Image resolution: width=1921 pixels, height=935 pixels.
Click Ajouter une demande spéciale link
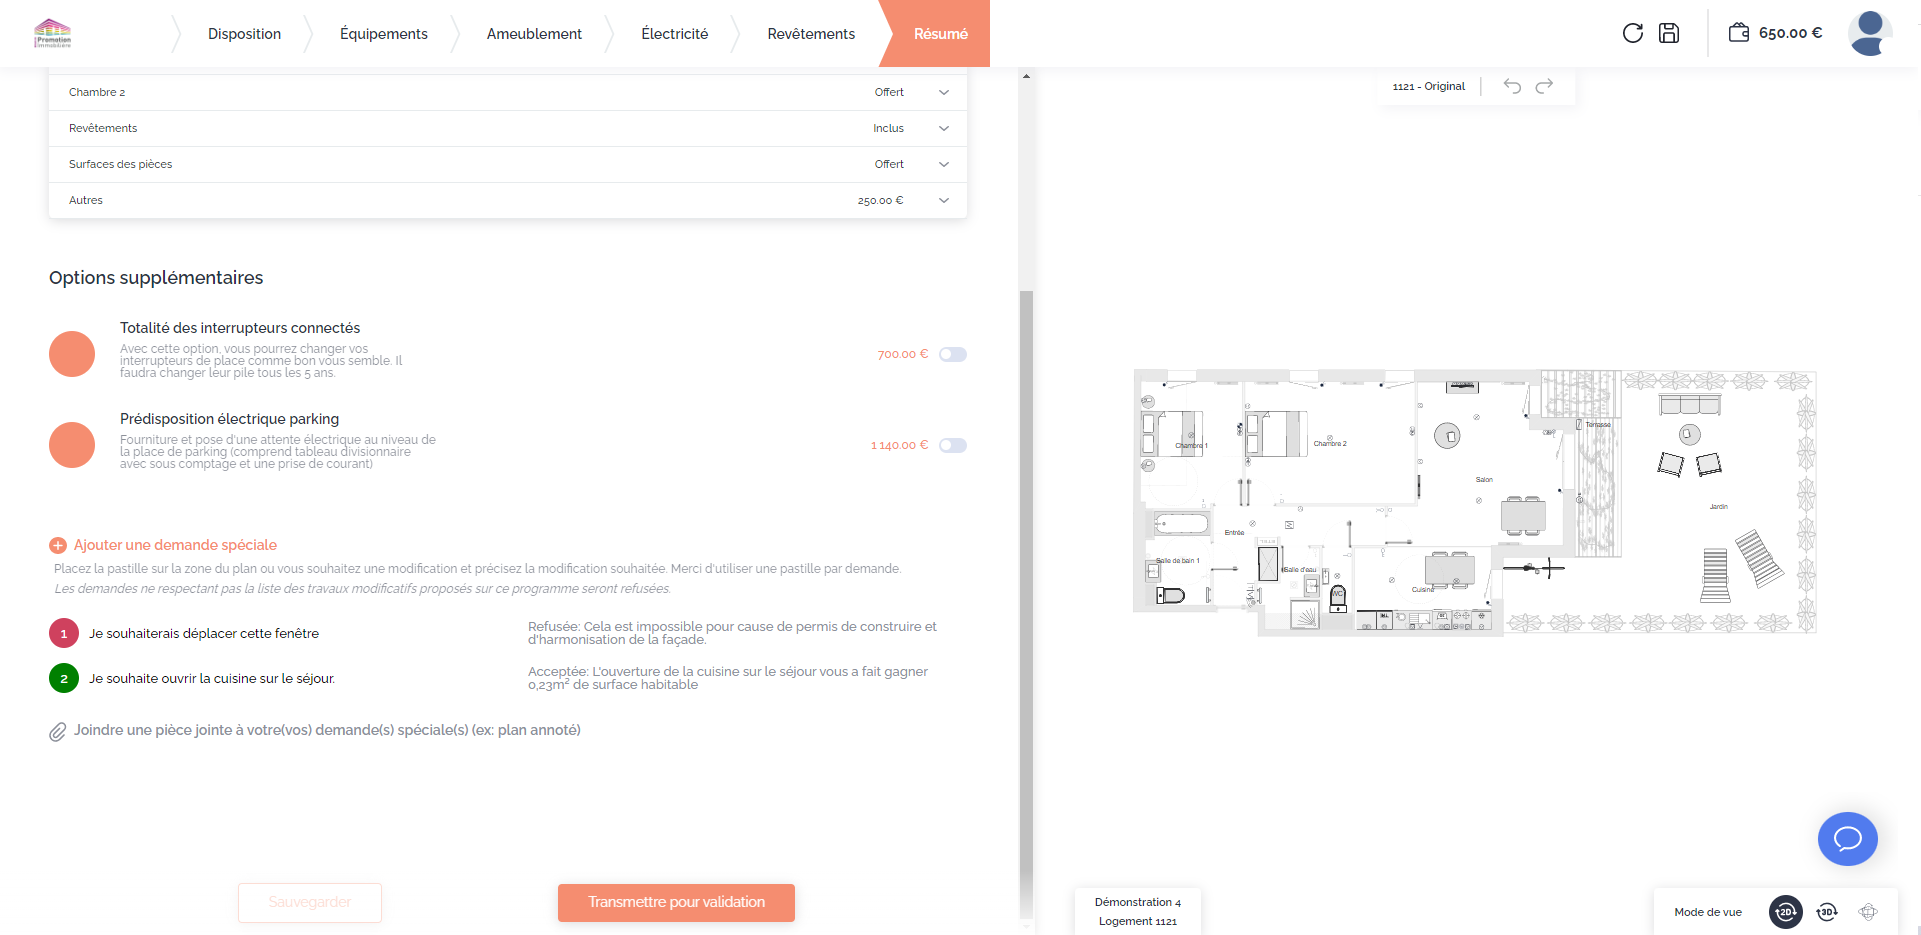[x=175, y=545]
